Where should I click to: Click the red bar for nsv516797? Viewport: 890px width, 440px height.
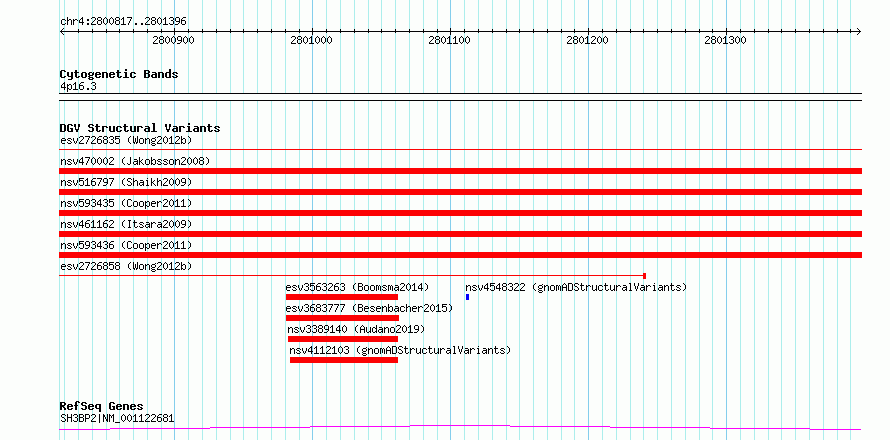coord(460,192)
